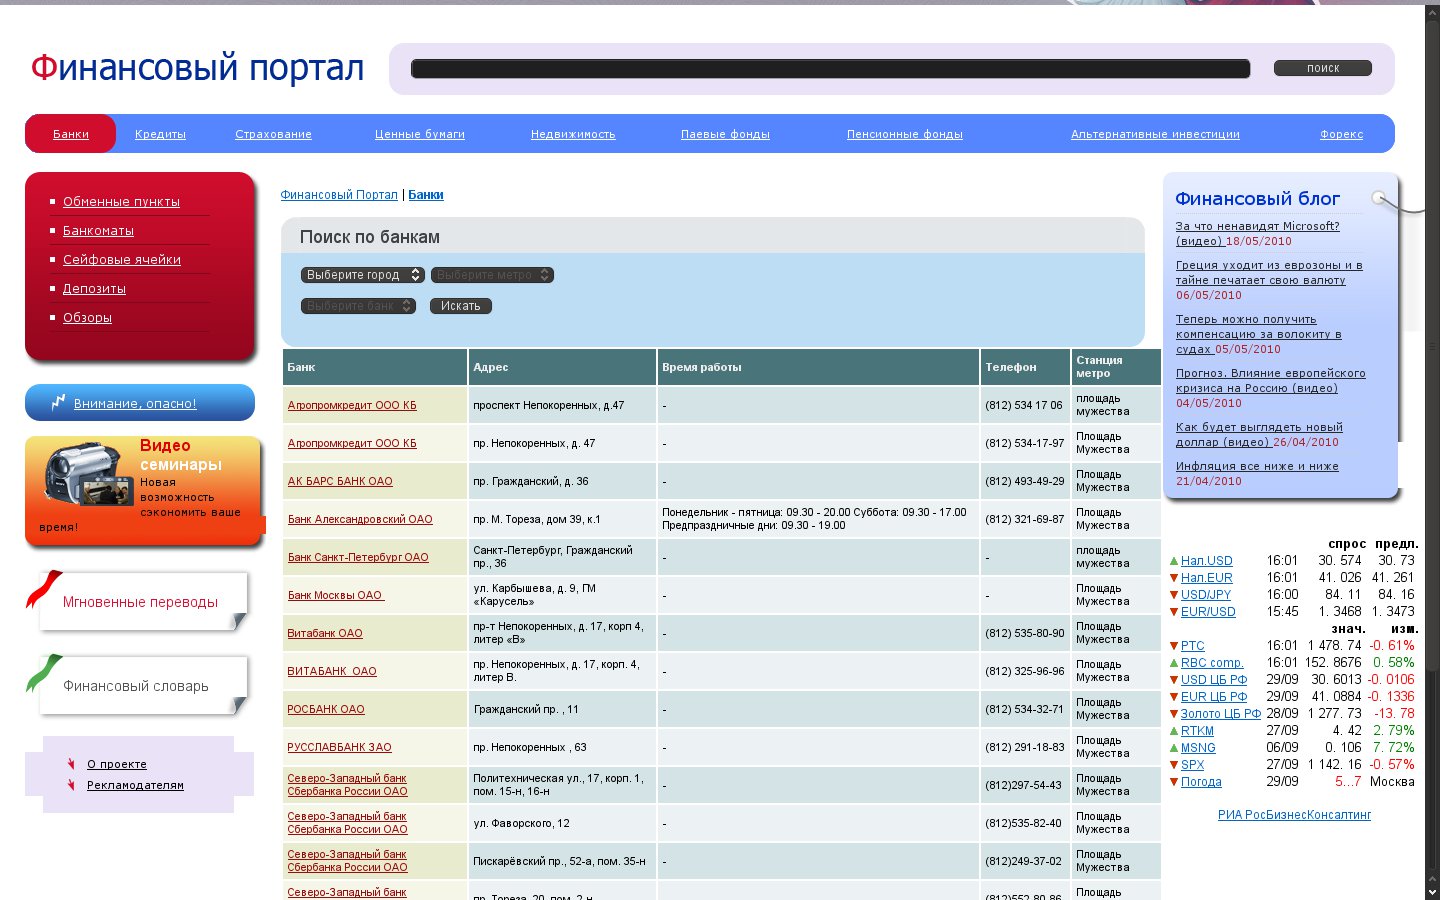Open Финансовый Портал breadcrumb link

click(x=339, y=195)
